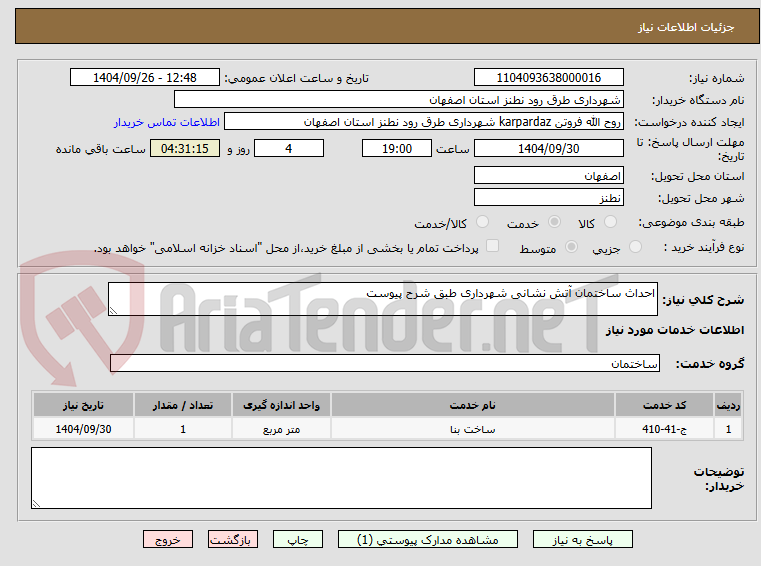The width and height of the screenshot is (761, 566).
Task: Click the مشاهده مدارک پیوستی (1) button
Action: click(x=428, y=539)
